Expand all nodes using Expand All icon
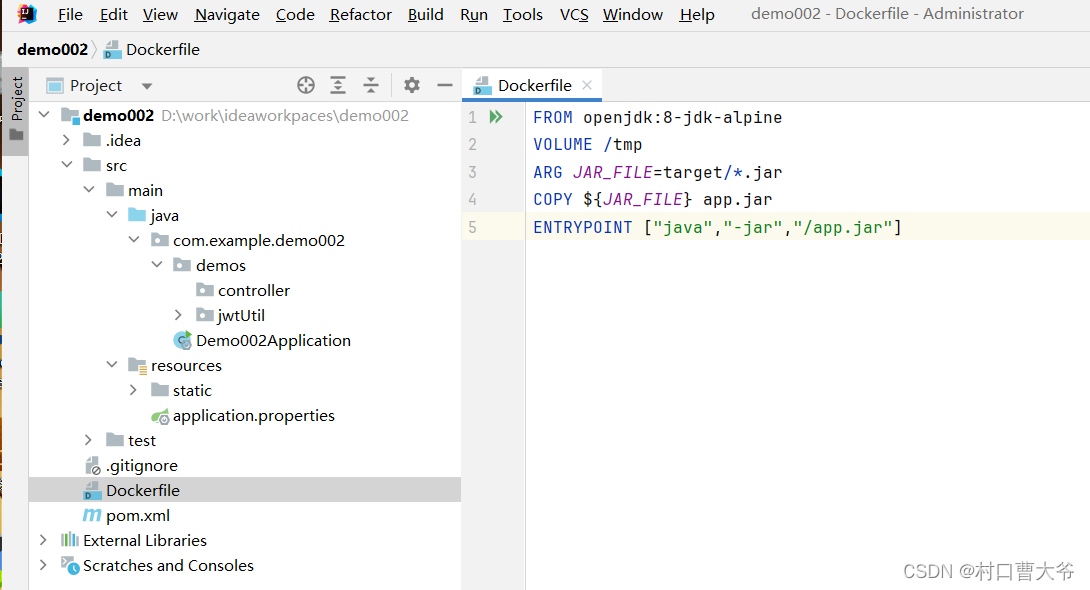Screen dimensions: 1090x590 (x=338, y=86)
